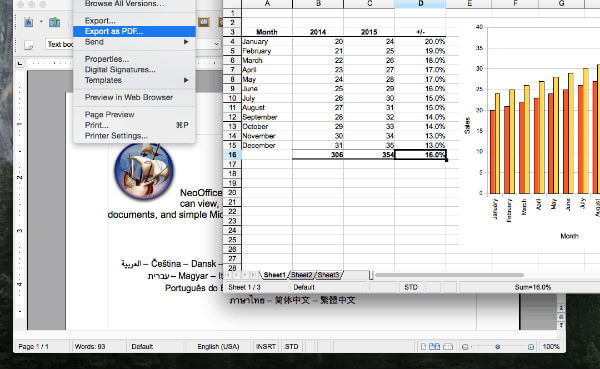Click the zoom out minus icon

[465, 347]
